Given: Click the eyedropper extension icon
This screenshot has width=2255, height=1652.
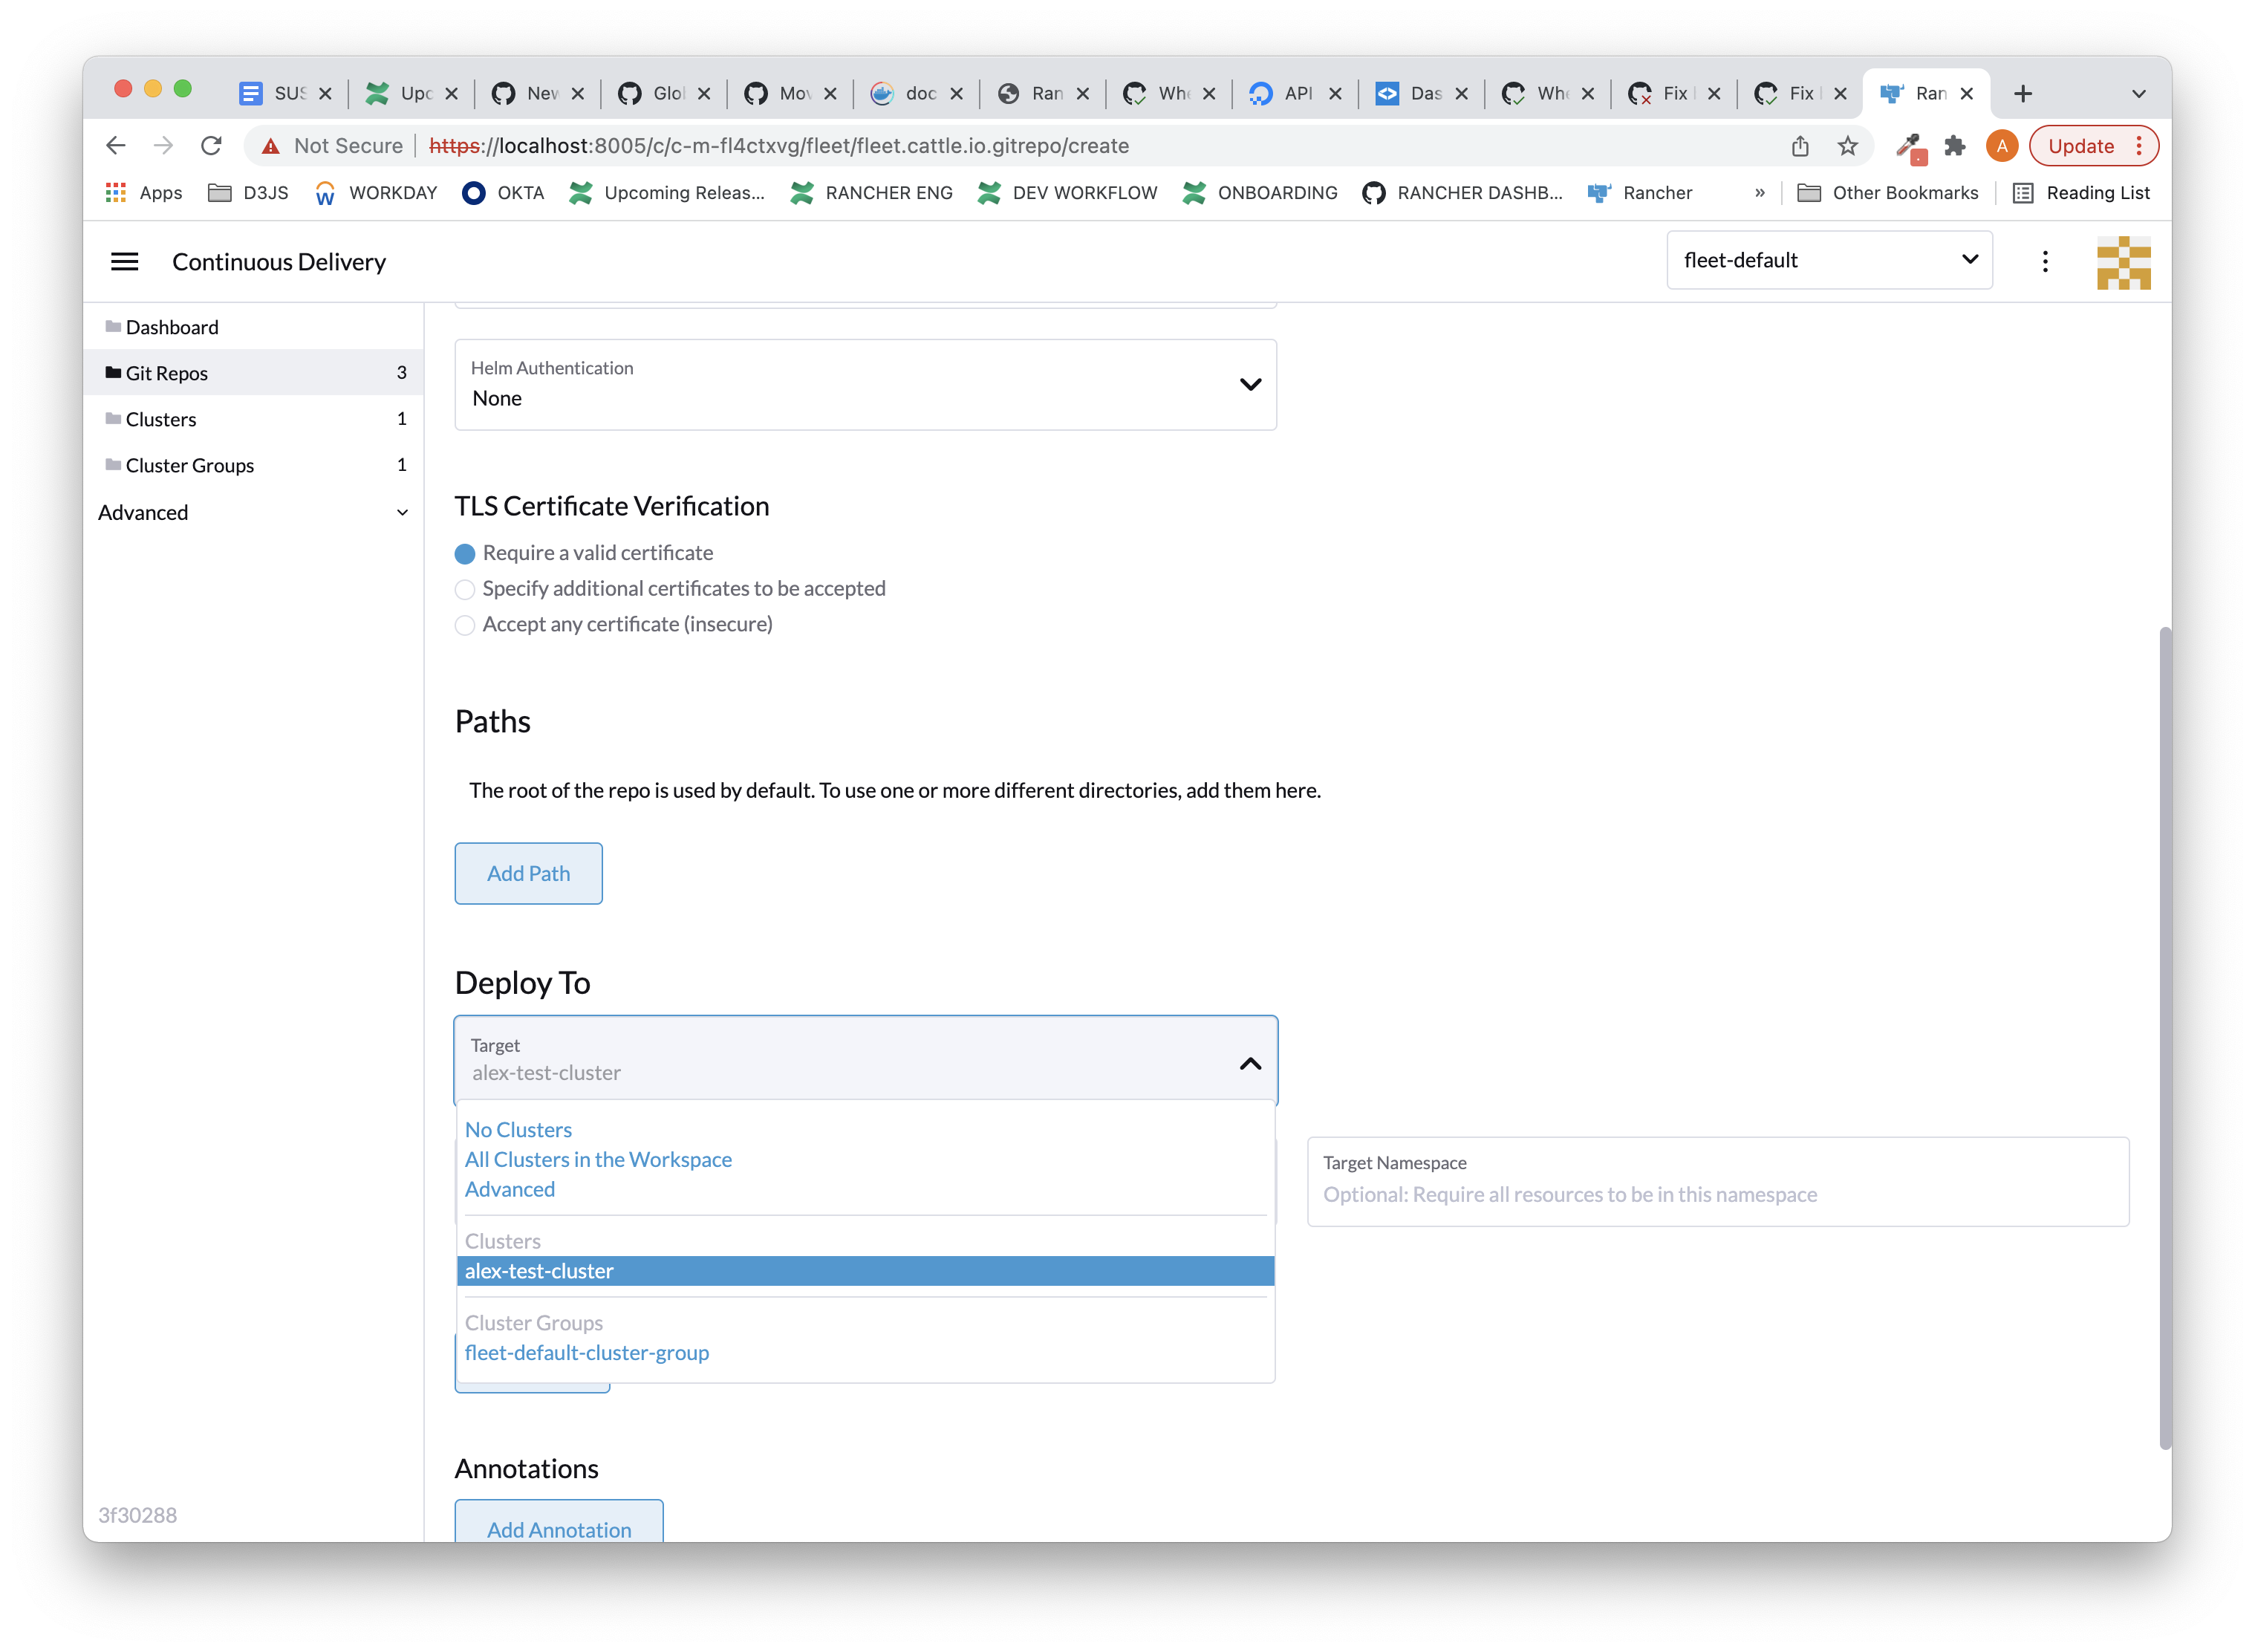Looking at the screenshot, I should [x=1910, y=146].
